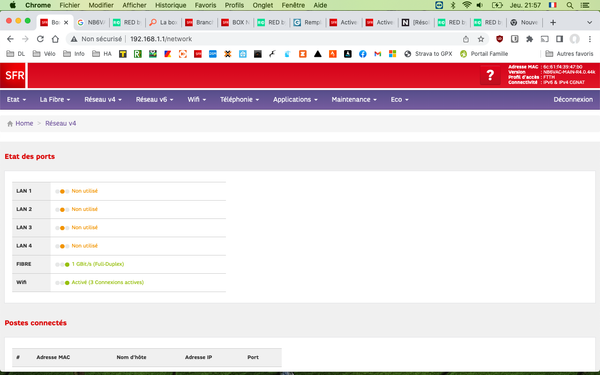This screenshot has width=600, height=375.
Task: Click the Adresse MAC column header
Action: [53, 358]
